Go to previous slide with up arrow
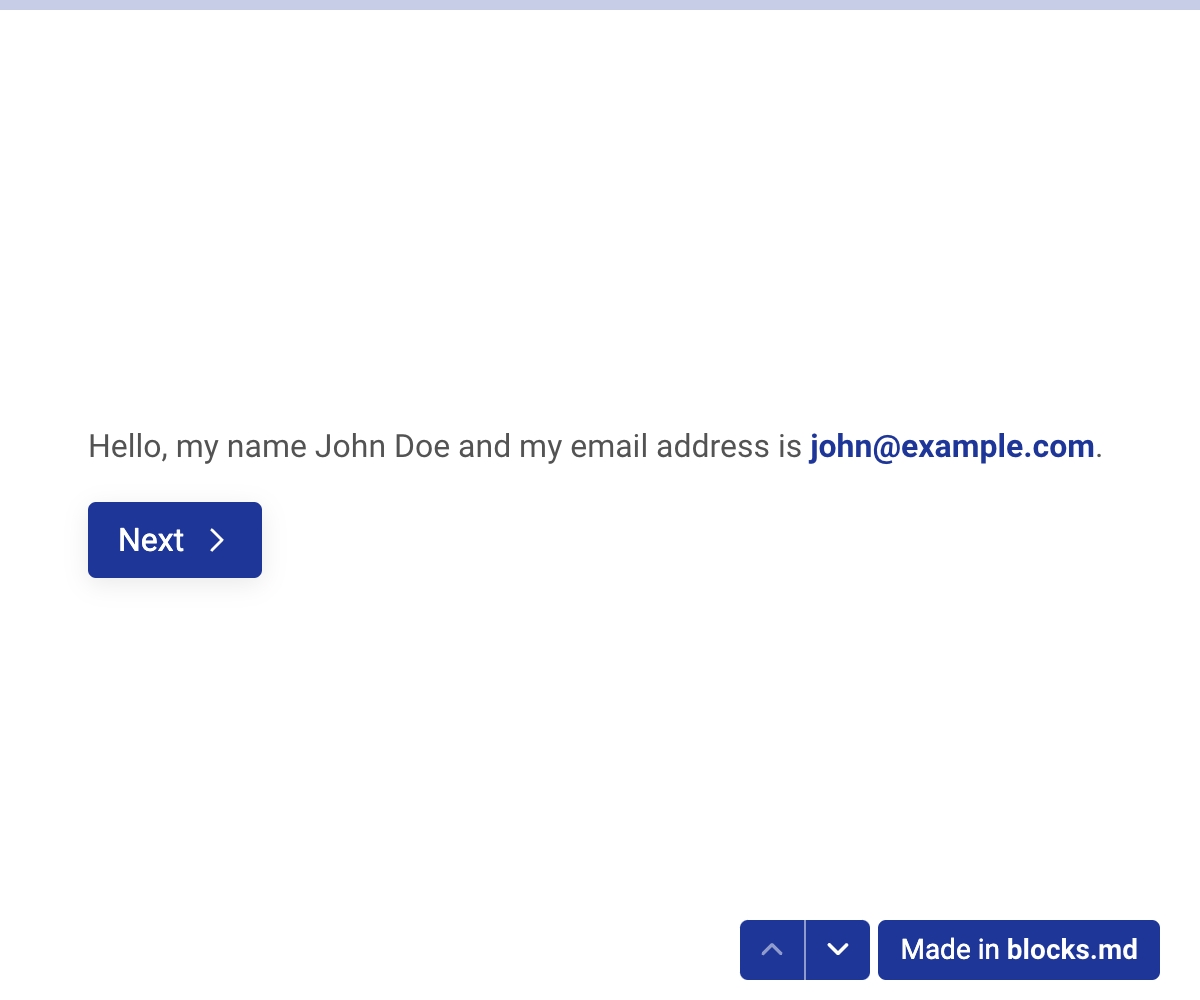 pos(772,949)
